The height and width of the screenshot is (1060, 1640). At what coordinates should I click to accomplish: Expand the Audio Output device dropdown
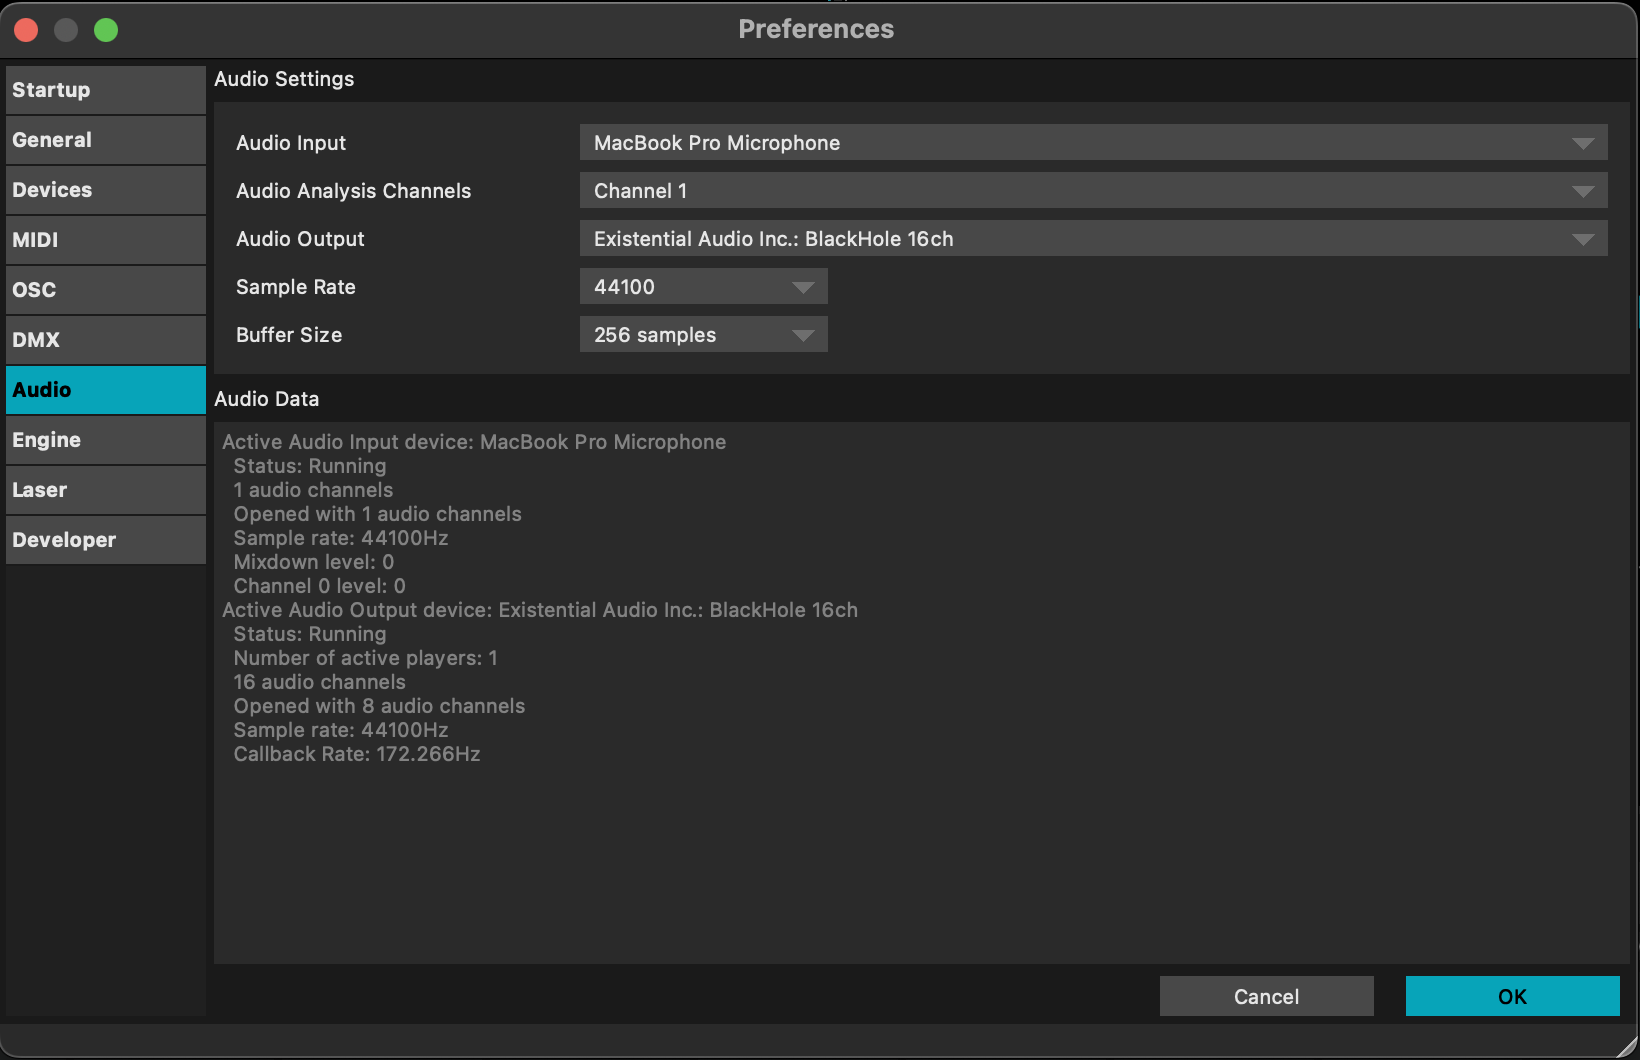point(1093,239)
